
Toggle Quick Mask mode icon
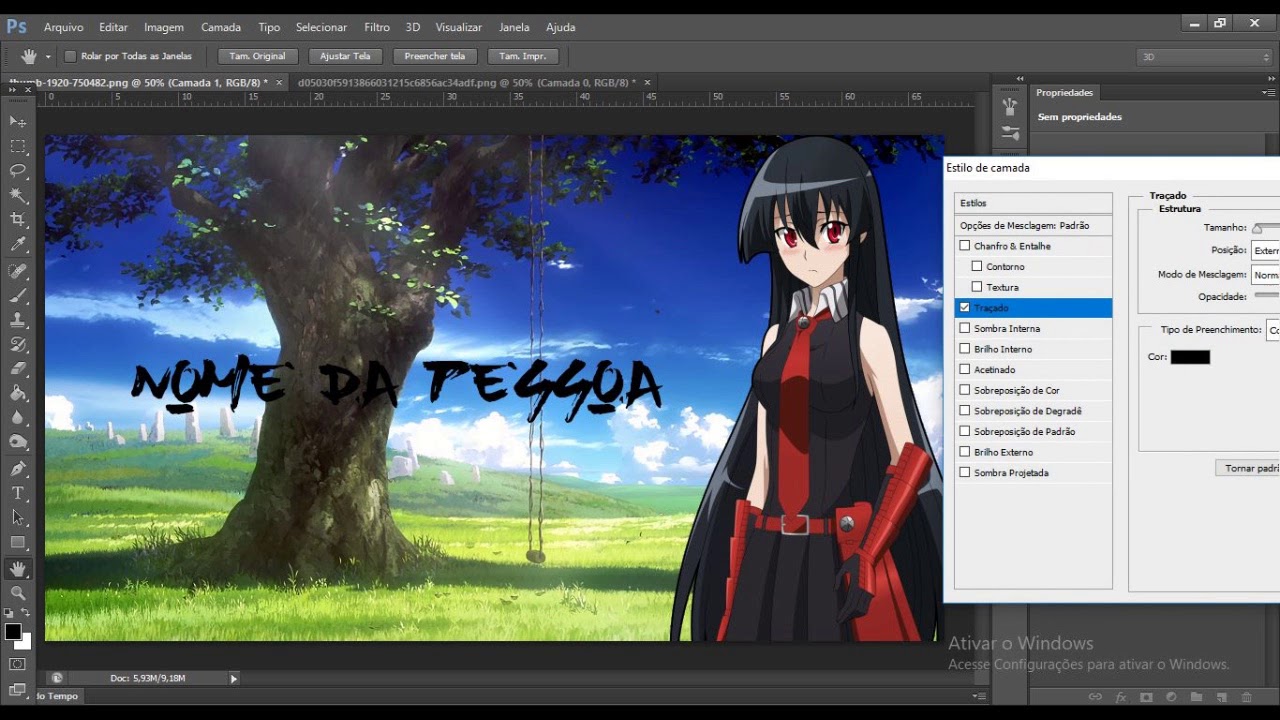tap(18, 664)
